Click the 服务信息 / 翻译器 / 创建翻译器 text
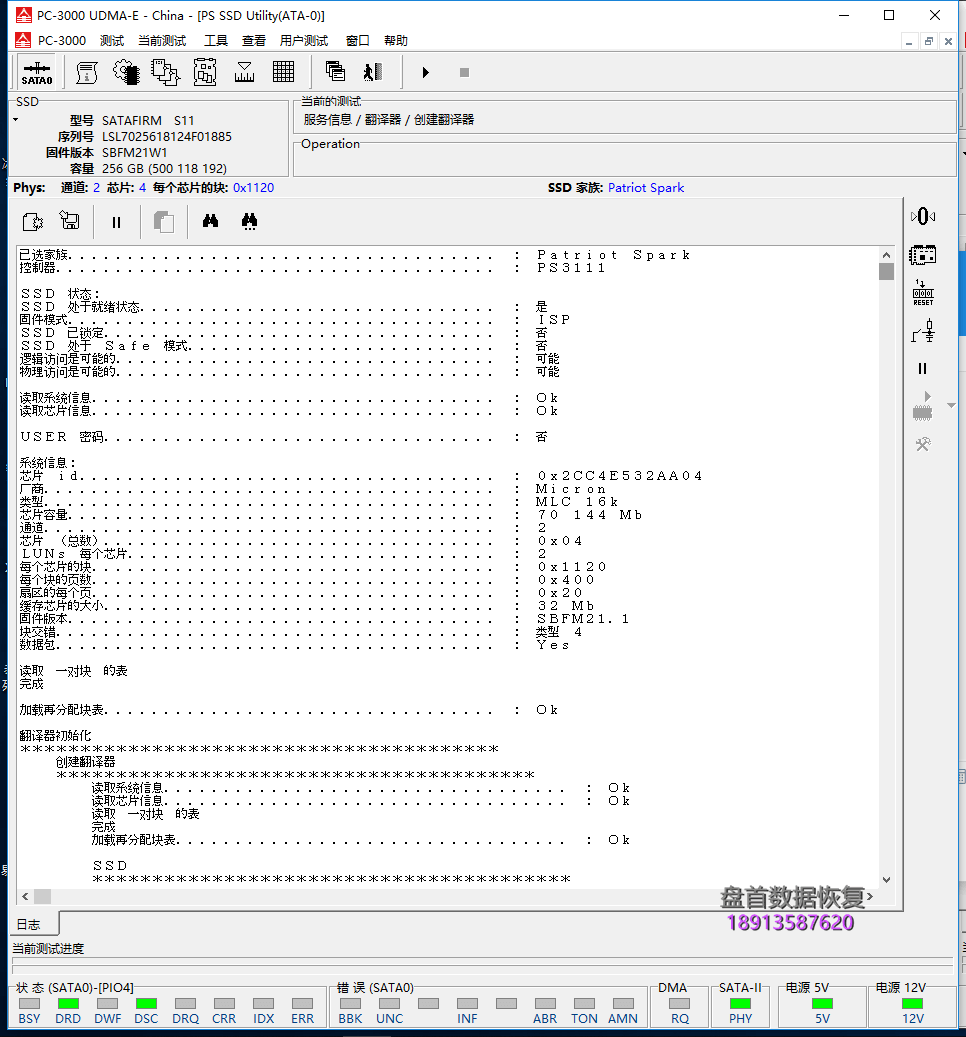 pos(389,120)
